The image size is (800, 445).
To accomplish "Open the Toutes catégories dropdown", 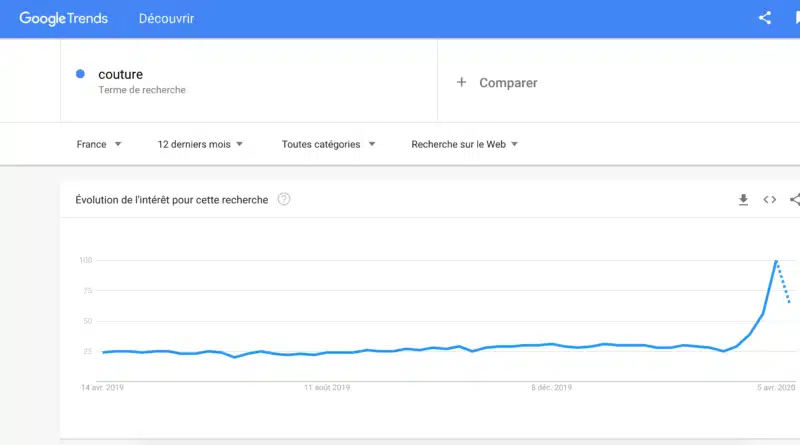I will click(328, 144).
